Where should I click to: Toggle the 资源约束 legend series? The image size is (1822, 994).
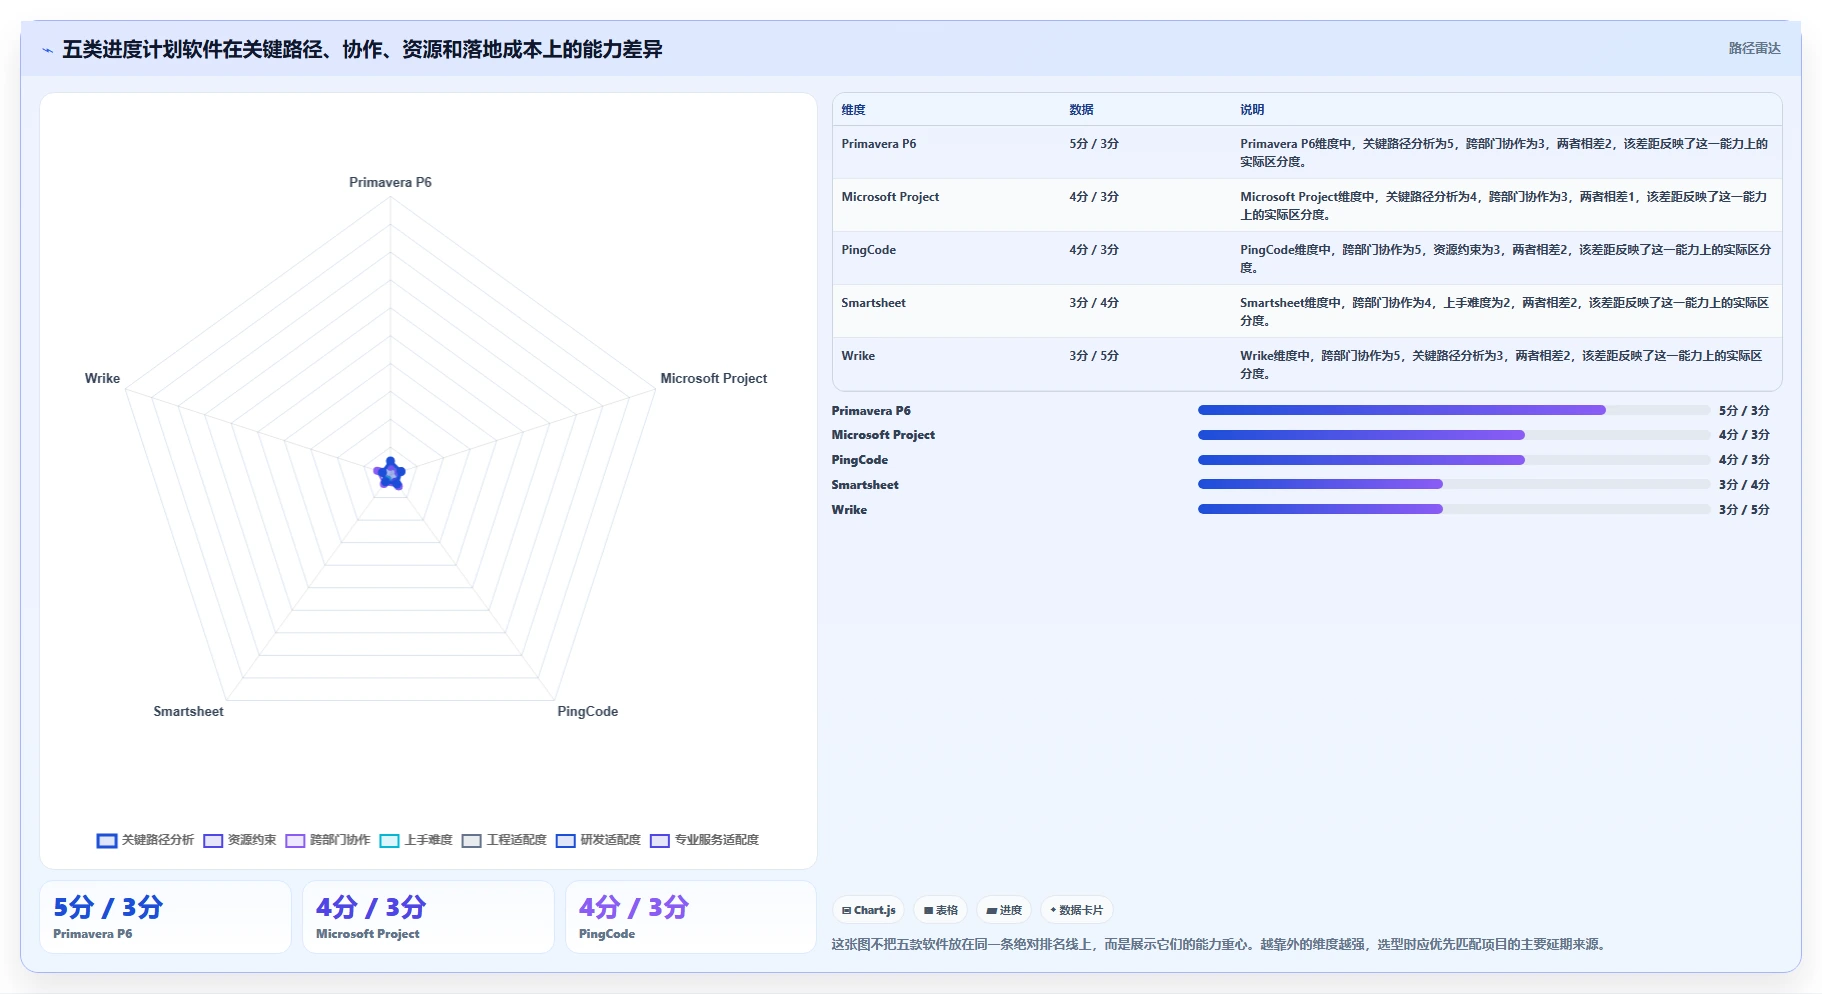point(239,840)
